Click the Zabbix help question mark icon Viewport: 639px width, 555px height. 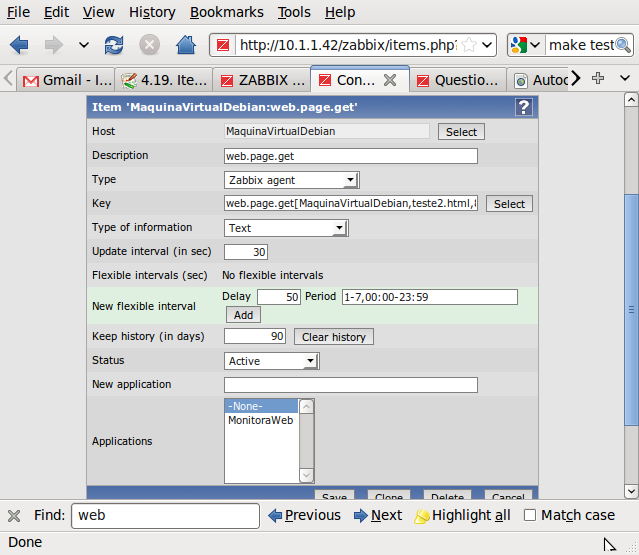(524, 107)
